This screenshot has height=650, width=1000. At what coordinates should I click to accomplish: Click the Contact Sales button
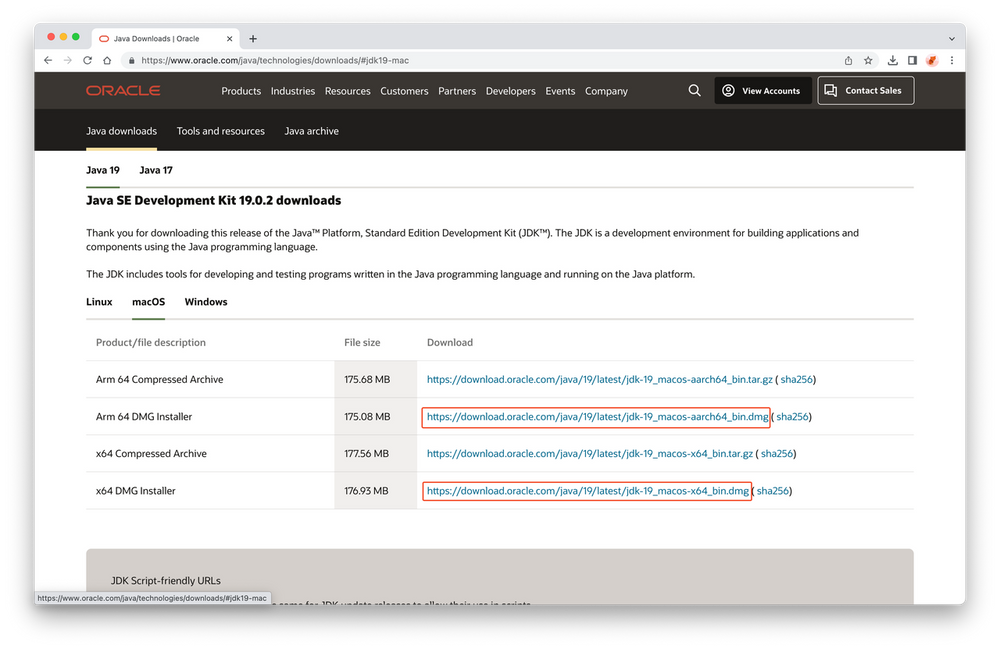point(865,91)
